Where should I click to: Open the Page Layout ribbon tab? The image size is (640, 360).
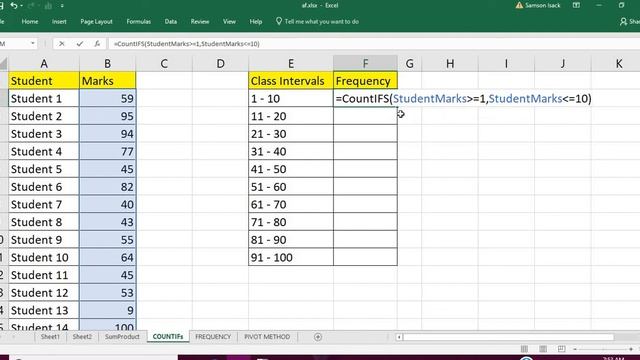click(x=96, y=22)
